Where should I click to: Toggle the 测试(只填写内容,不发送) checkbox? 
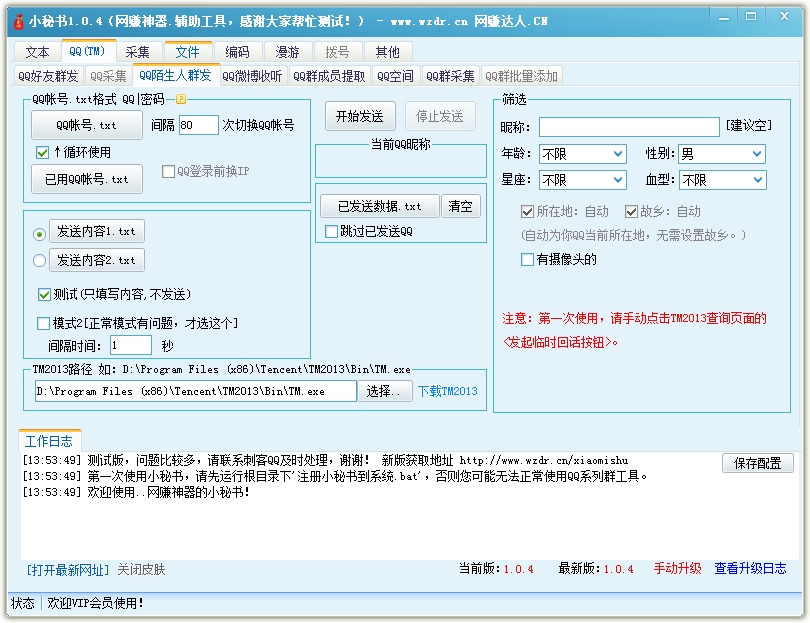(44, 295)
